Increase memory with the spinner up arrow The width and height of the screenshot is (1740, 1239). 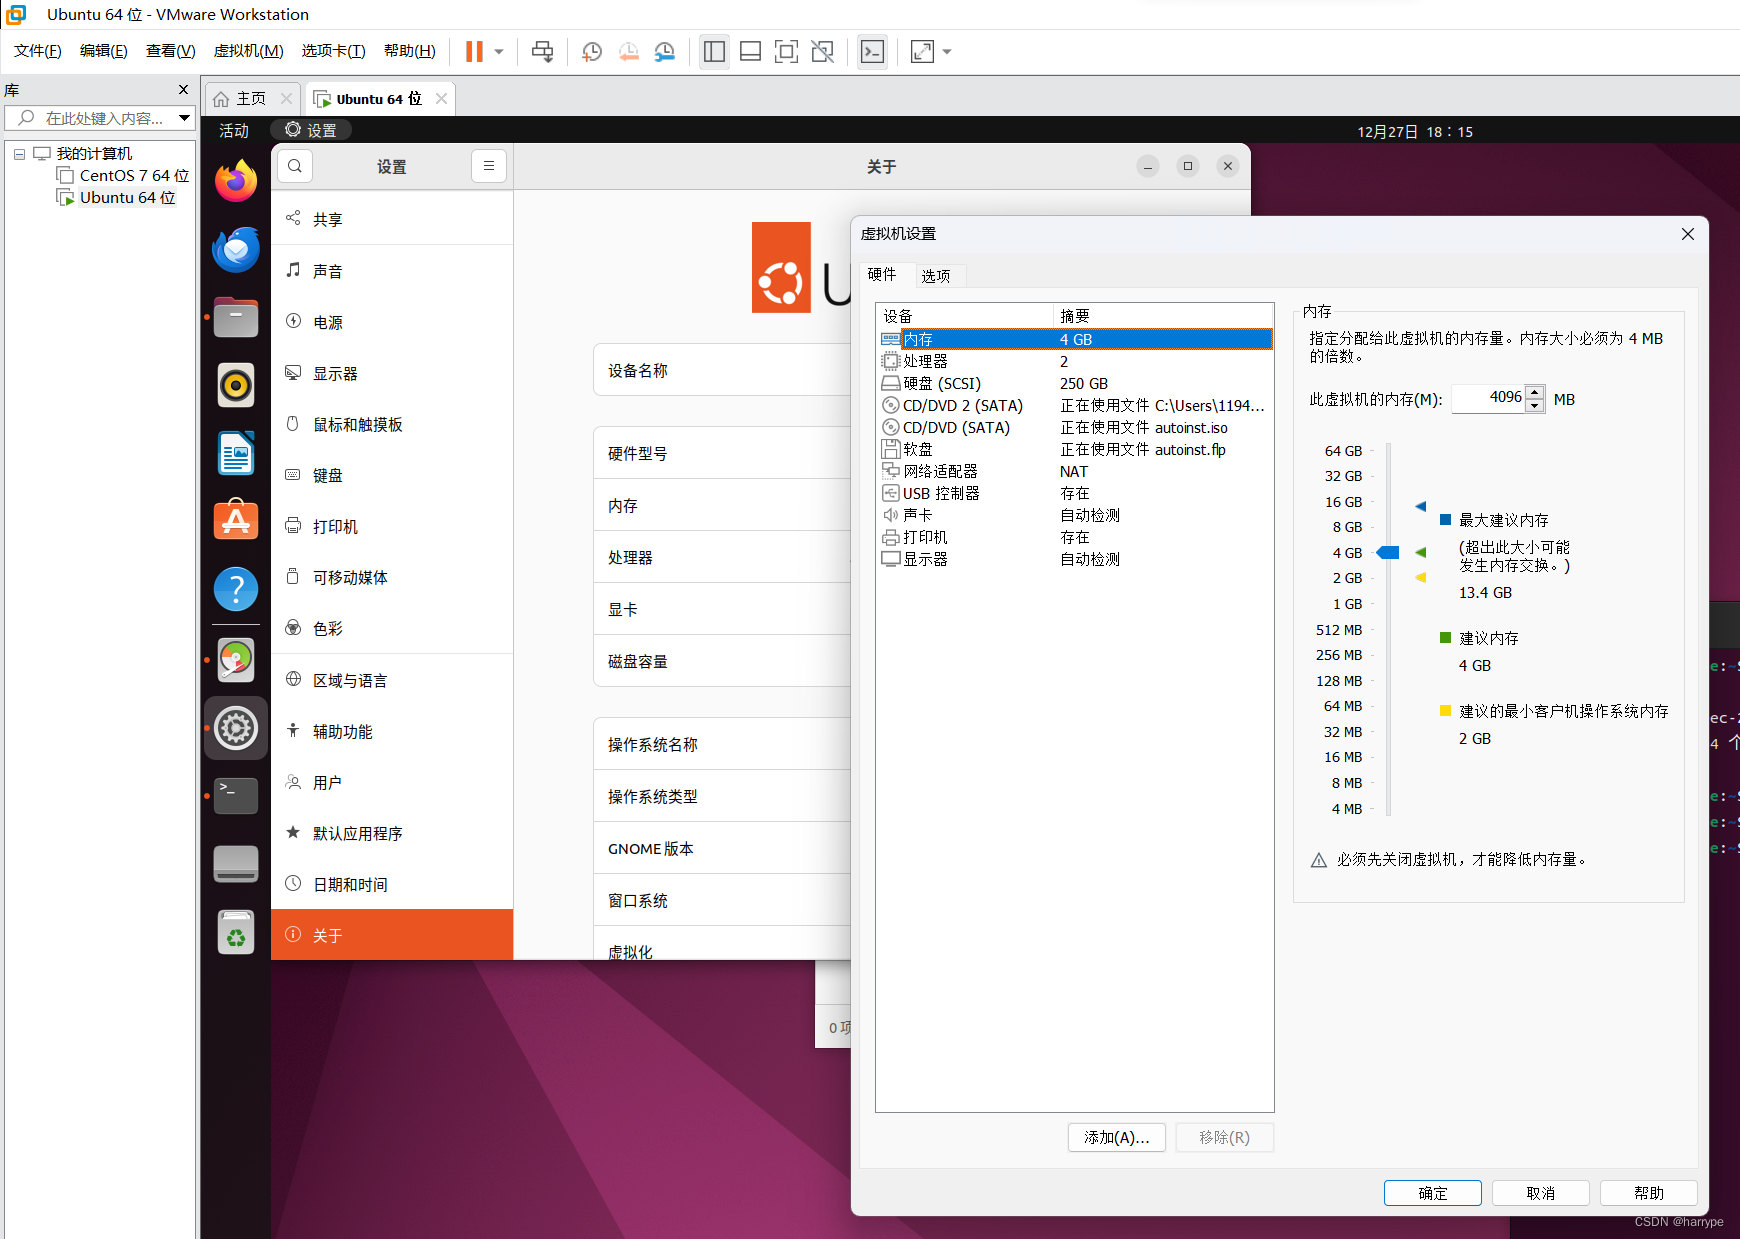click(1535, 392)
